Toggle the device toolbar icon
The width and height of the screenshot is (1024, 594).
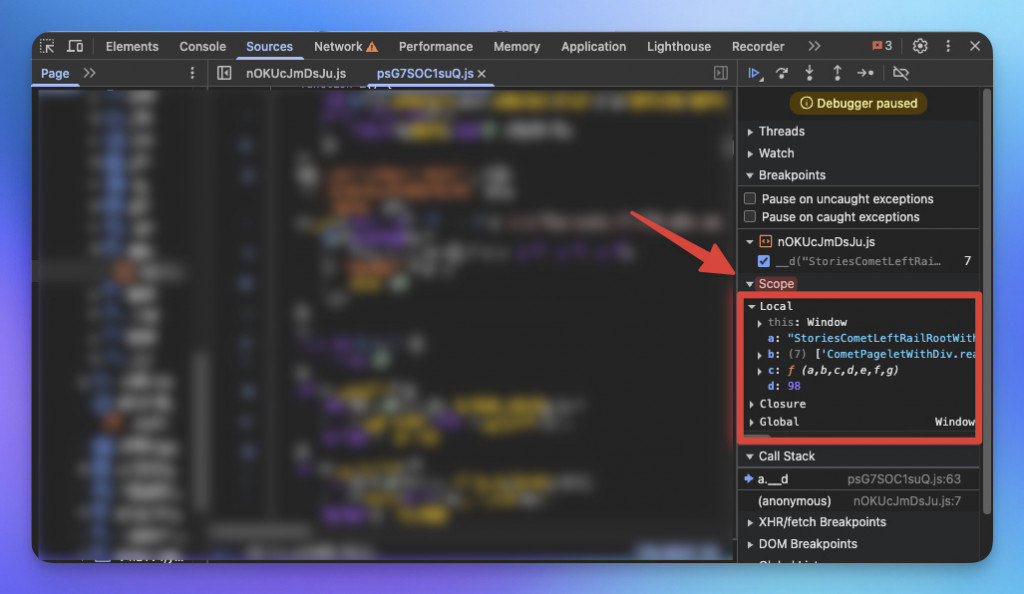[75, 46]
